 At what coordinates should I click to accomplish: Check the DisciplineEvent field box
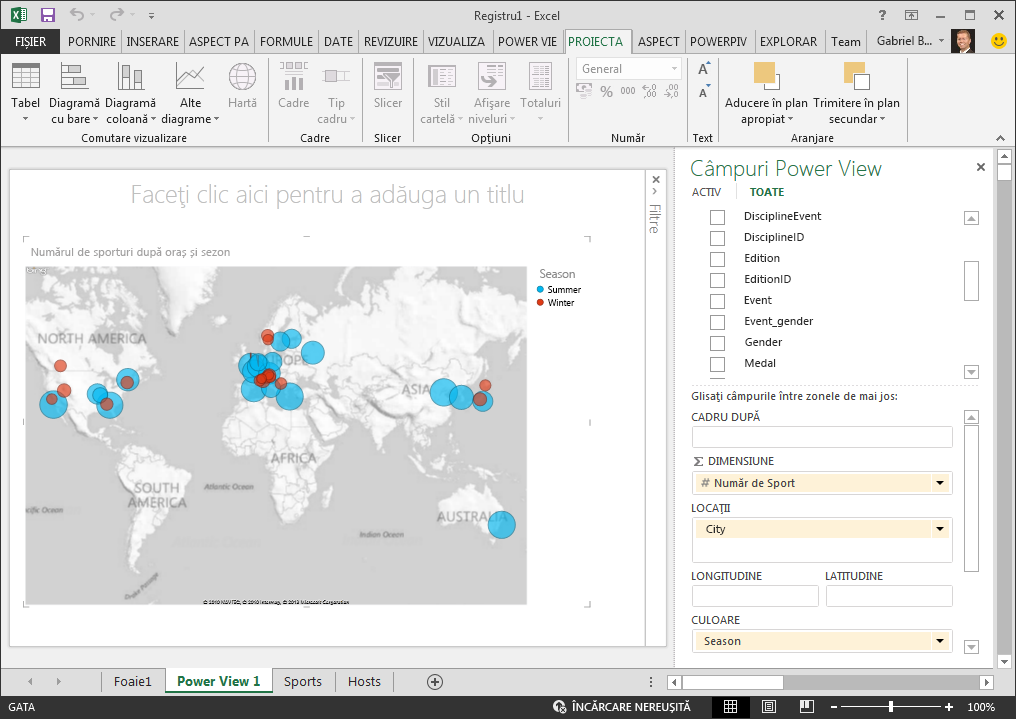tap(717, 217)
